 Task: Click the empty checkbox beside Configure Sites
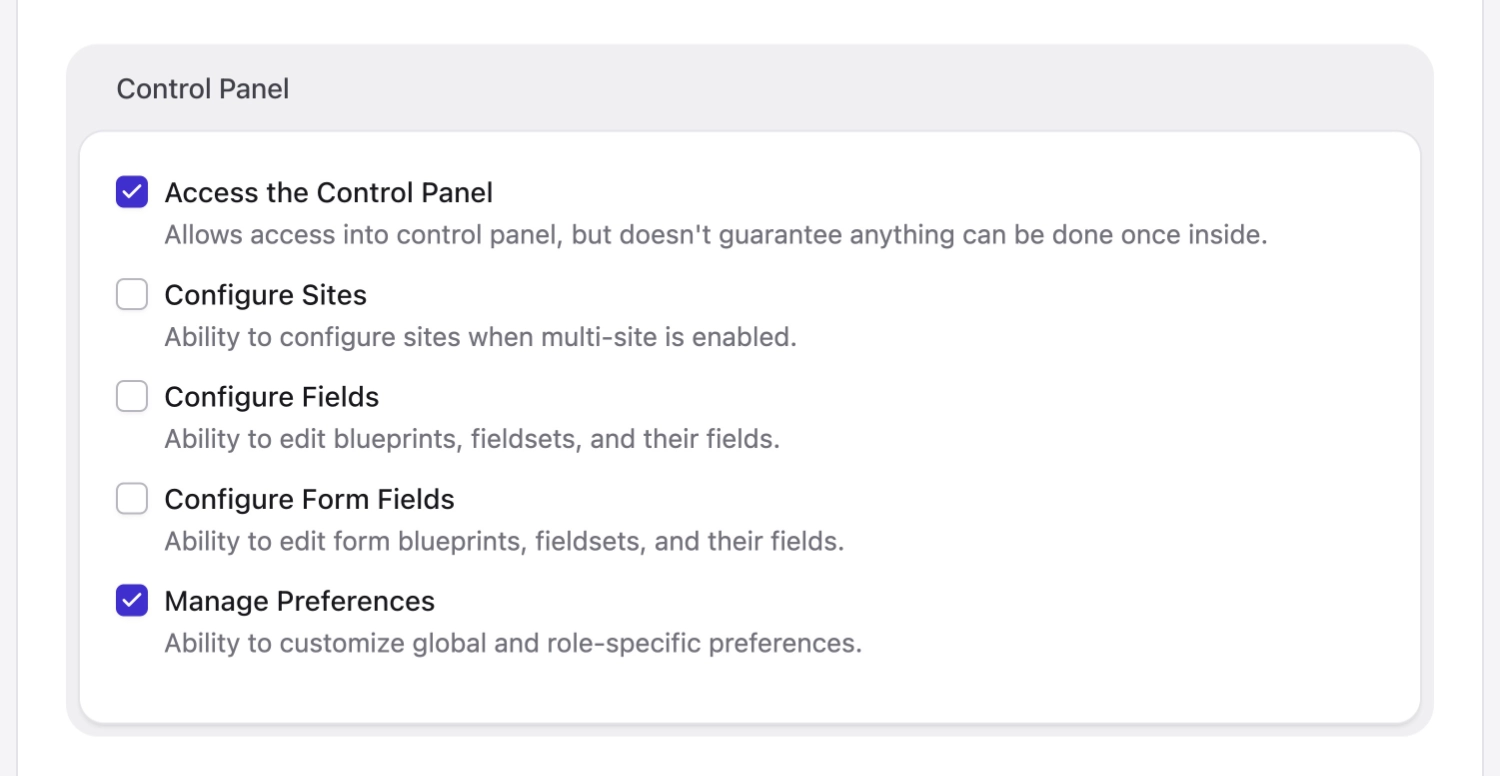(131, 294)
